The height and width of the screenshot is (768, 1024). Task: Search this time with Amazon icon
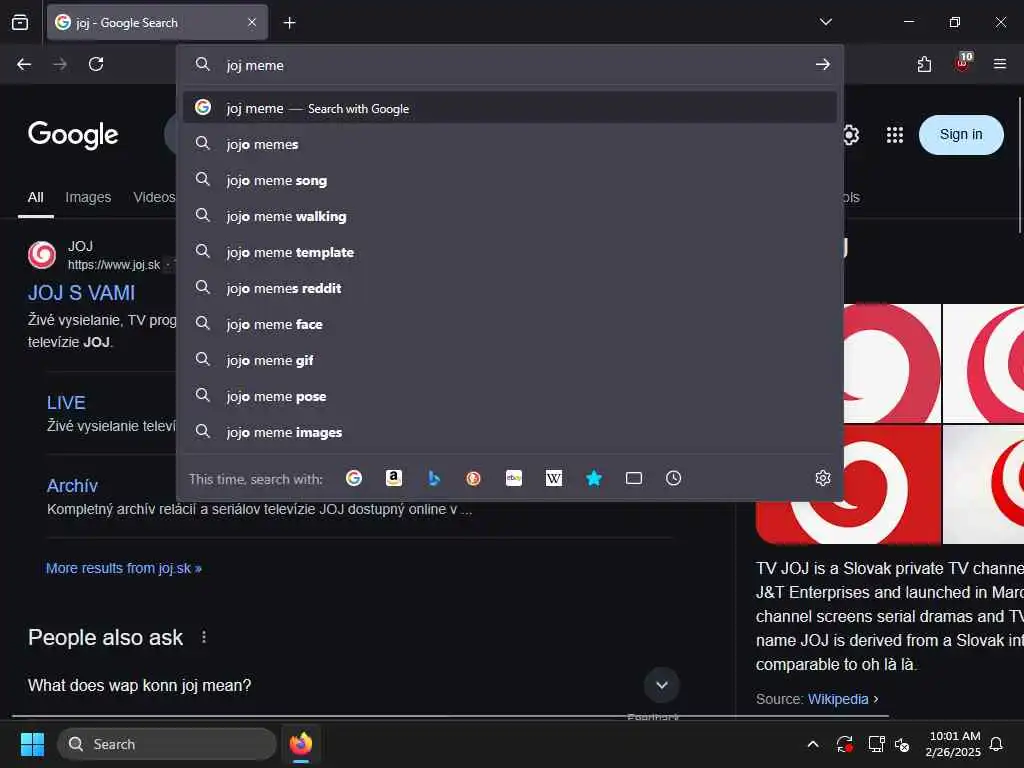(x=394, y=478)
